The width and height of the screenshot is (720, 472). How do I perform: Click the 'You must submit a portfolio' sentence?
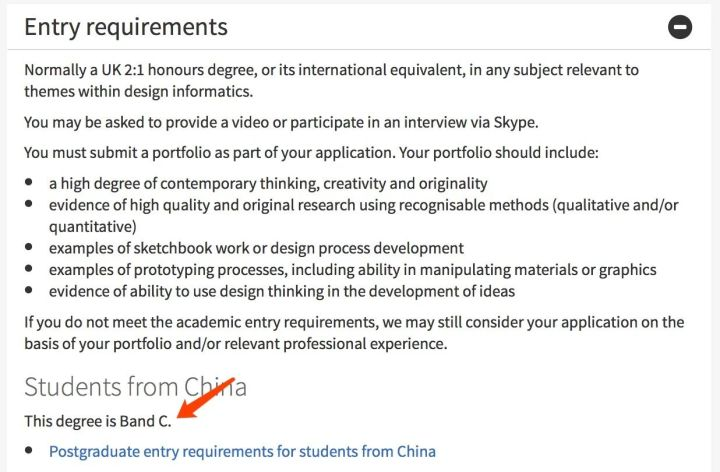(311, 153)
